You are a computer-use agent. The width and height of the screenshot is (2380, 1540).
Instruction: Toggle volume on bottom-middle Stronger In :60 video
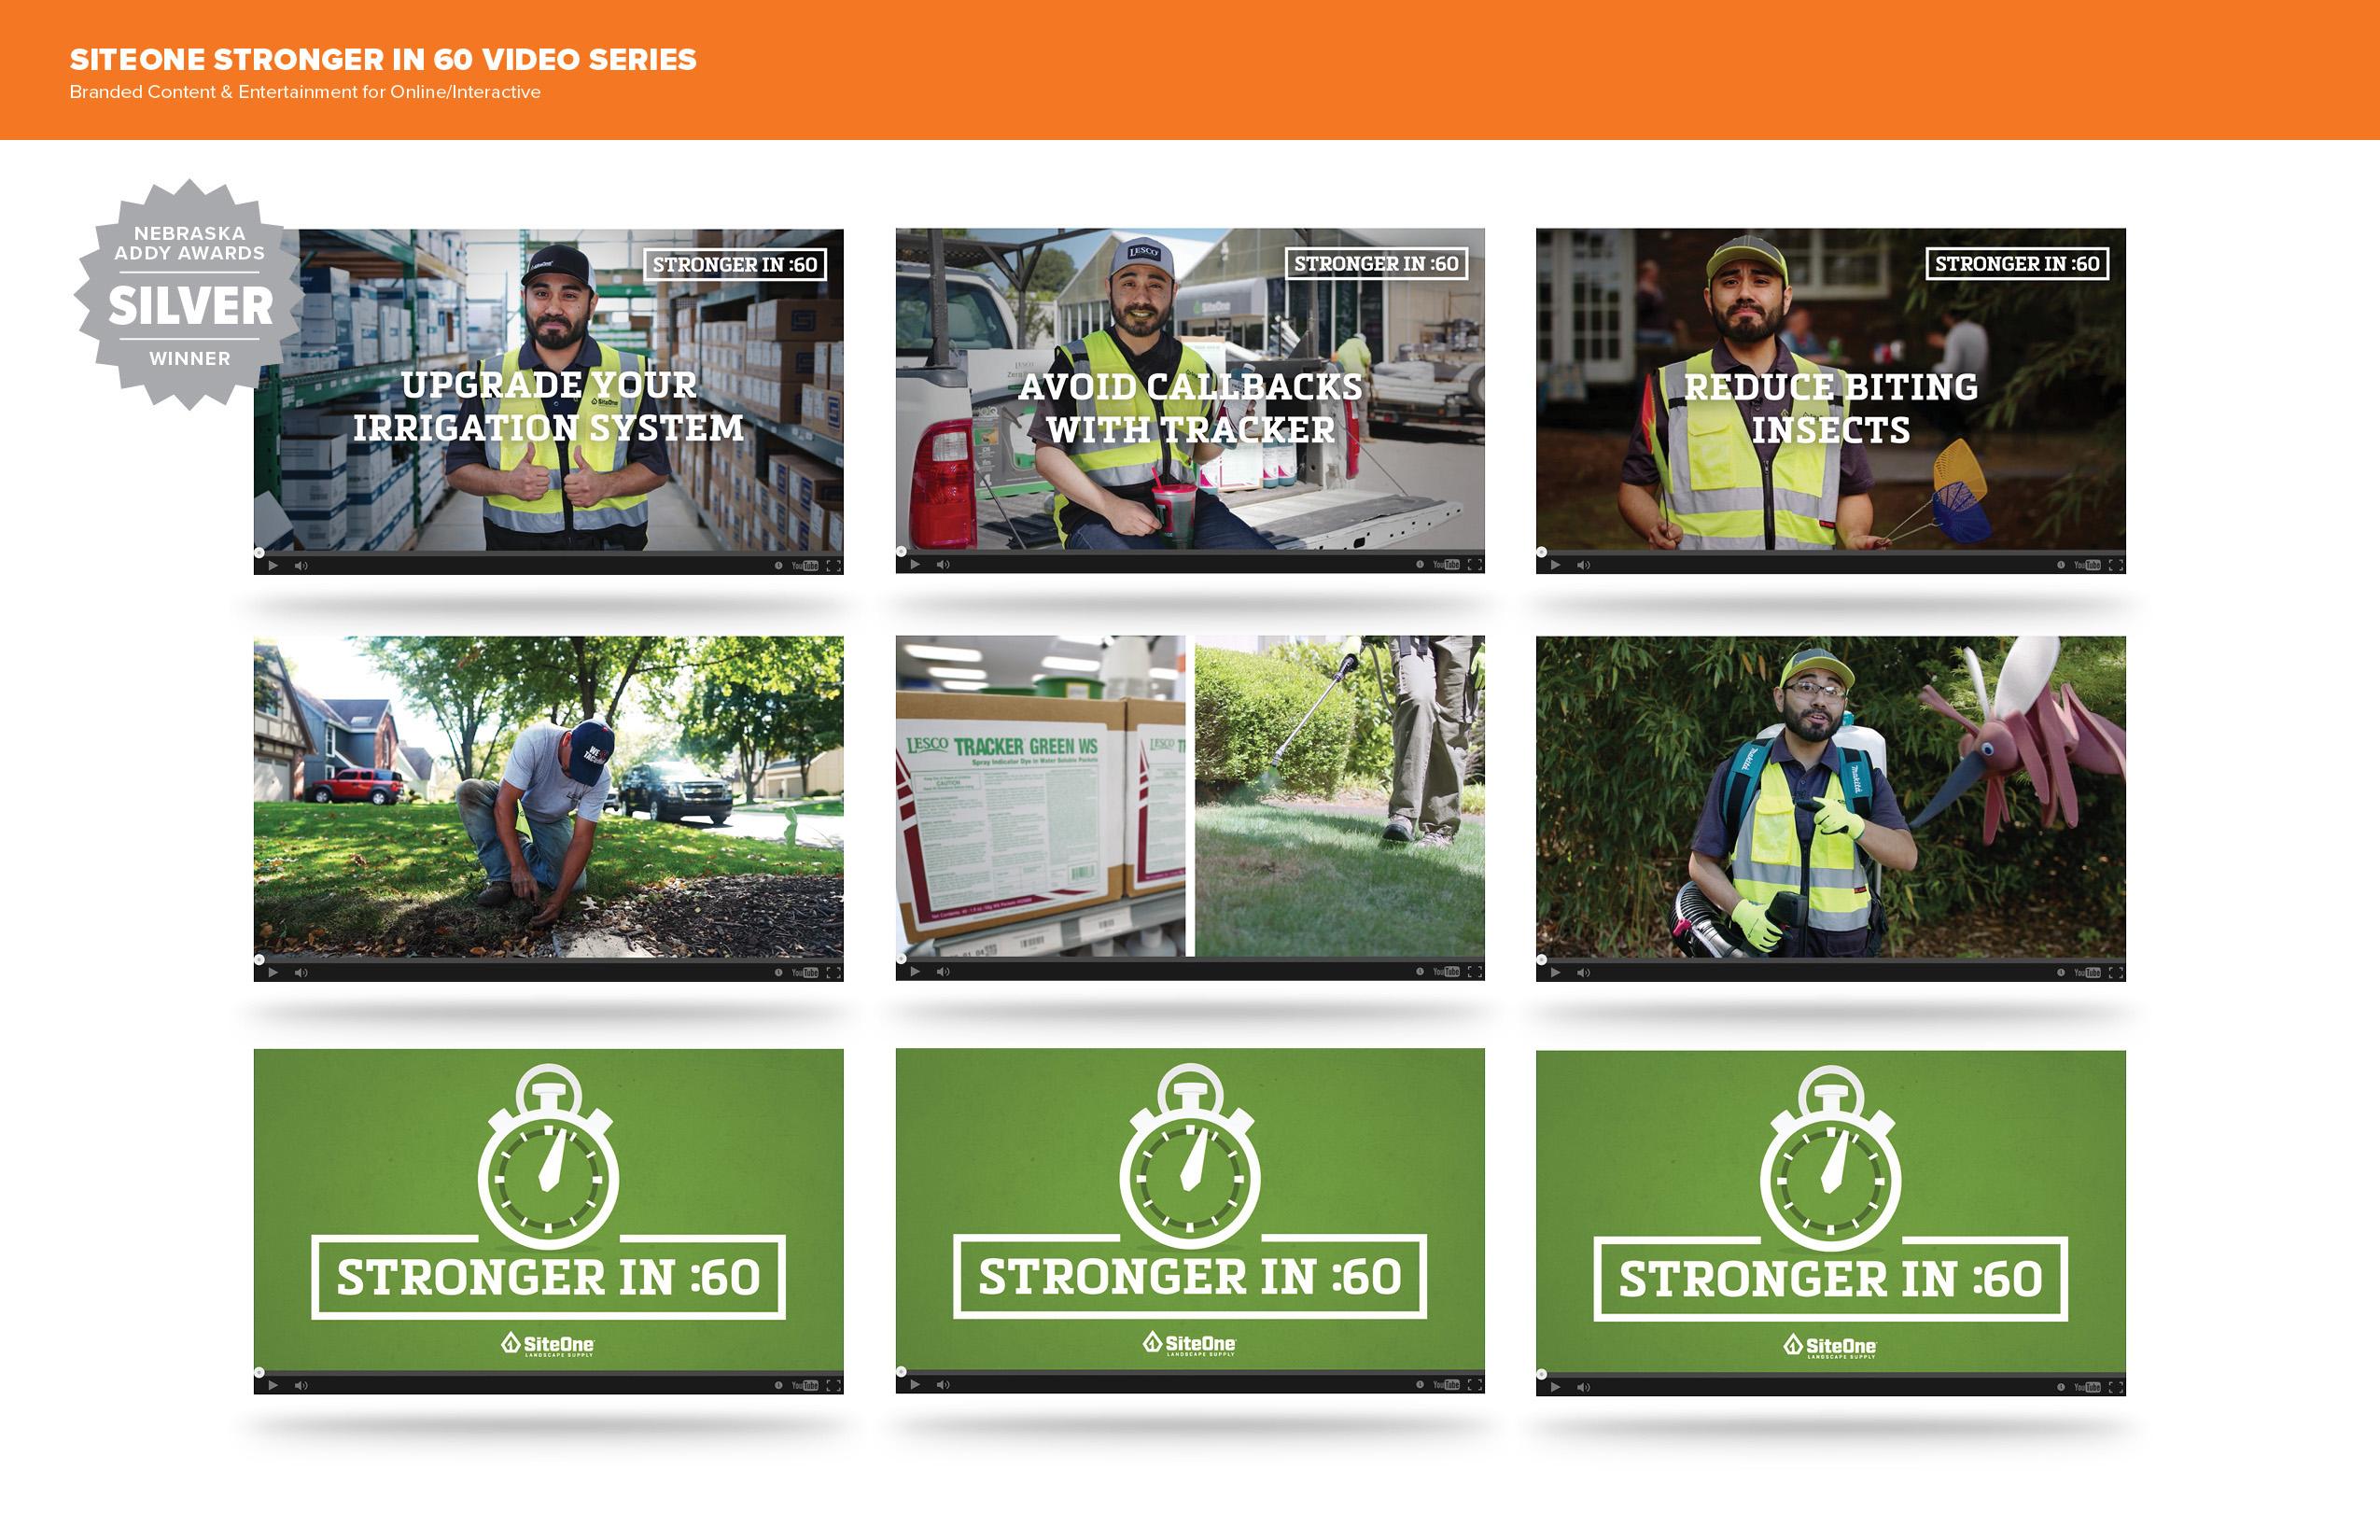click(942, 1385)
